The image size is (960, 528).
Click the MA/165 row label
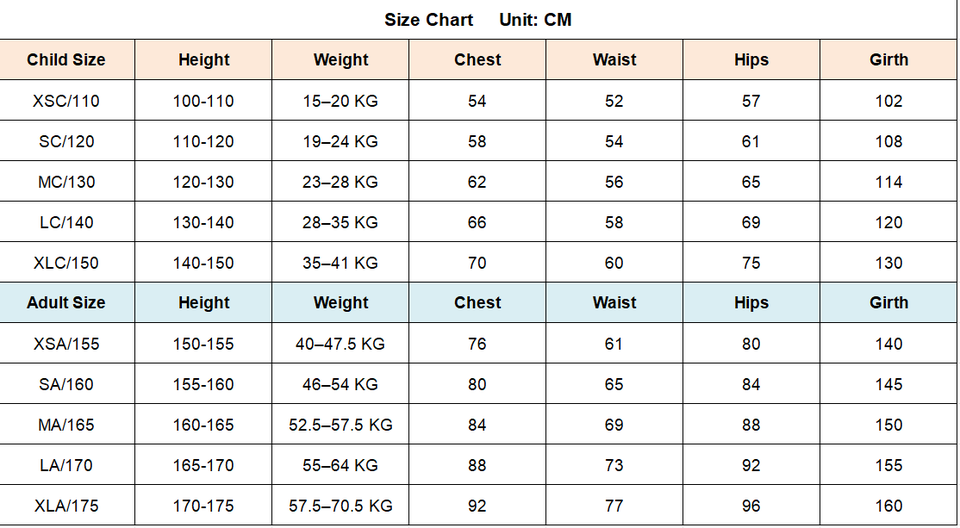(x=66, y=424)
